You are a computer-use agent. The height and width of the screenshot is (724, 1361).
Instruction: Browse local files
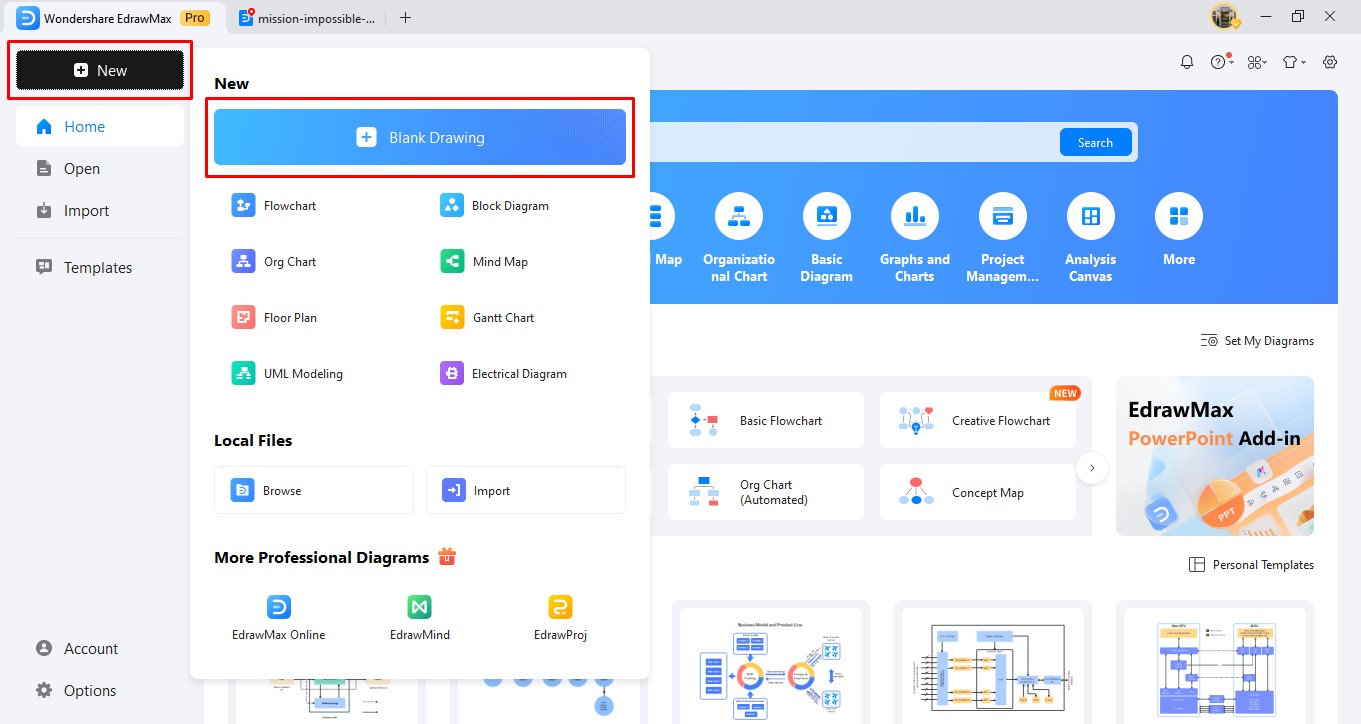tap(314, 490)
